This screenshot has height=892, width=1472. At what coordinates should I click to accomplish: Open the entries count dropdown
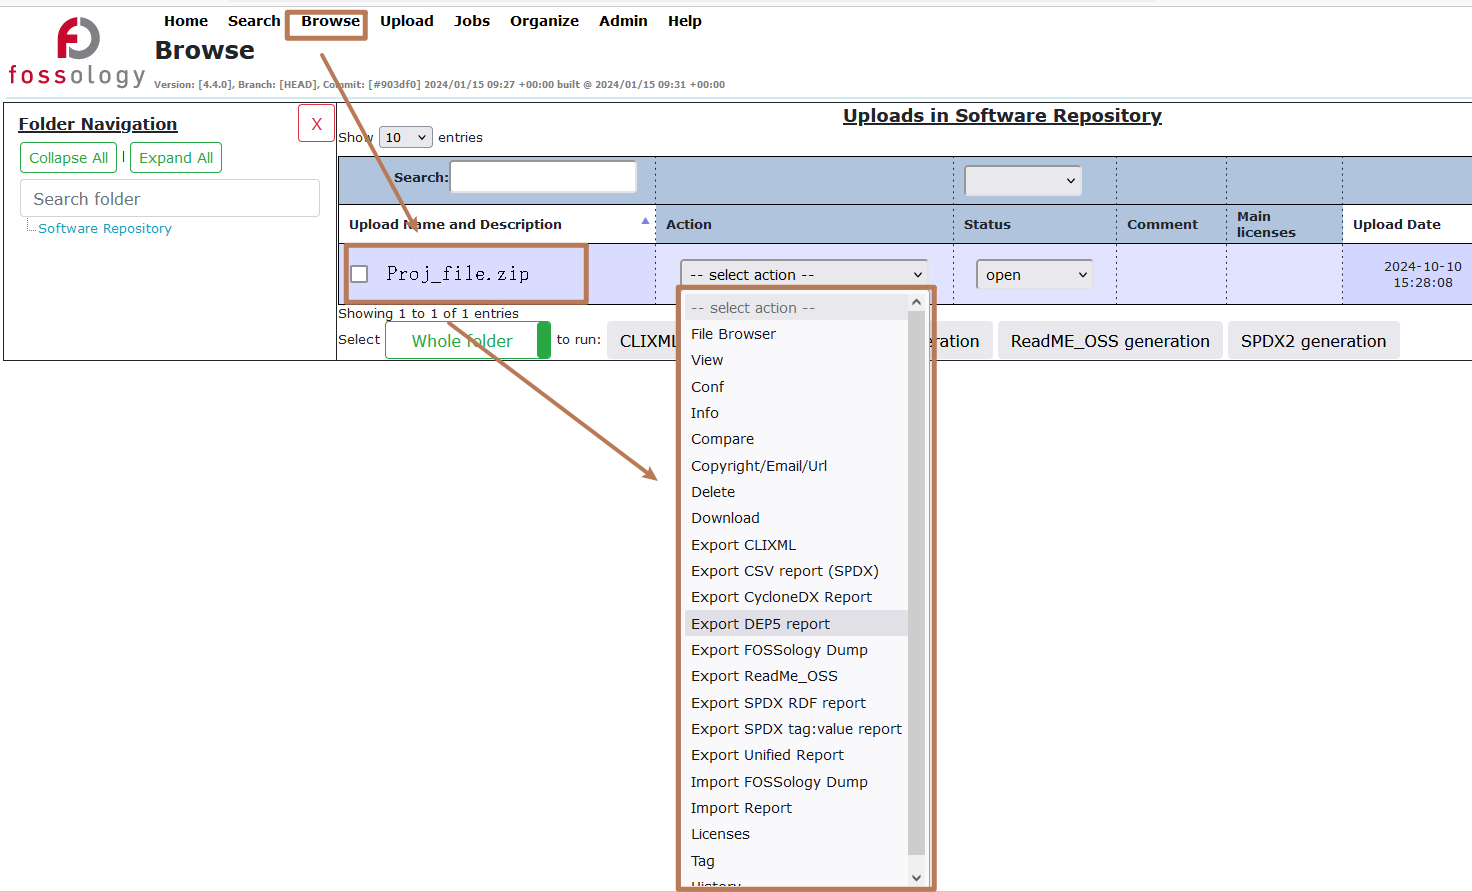click(x=405, y=138)
